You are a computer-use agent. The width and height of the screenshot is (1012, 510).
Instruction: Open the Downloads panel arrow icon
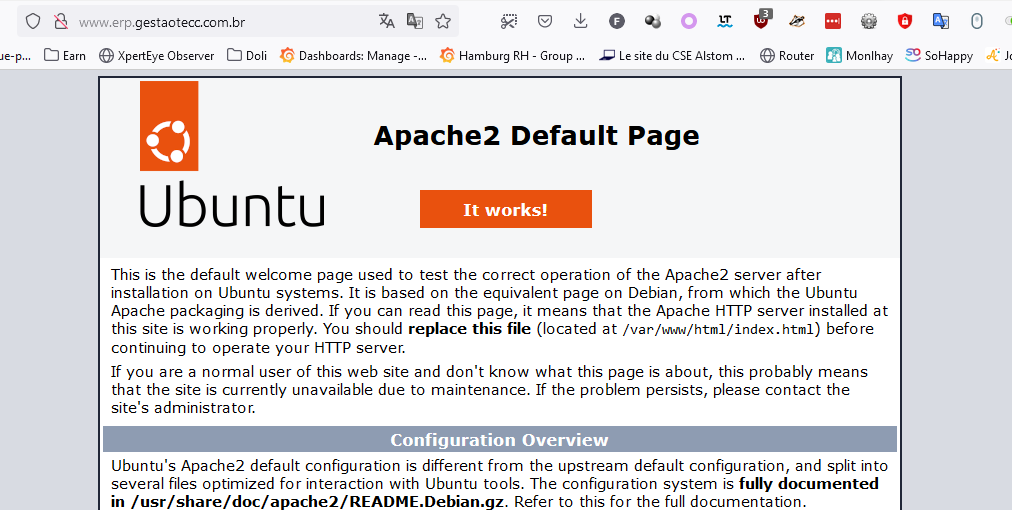coord(580,21)
